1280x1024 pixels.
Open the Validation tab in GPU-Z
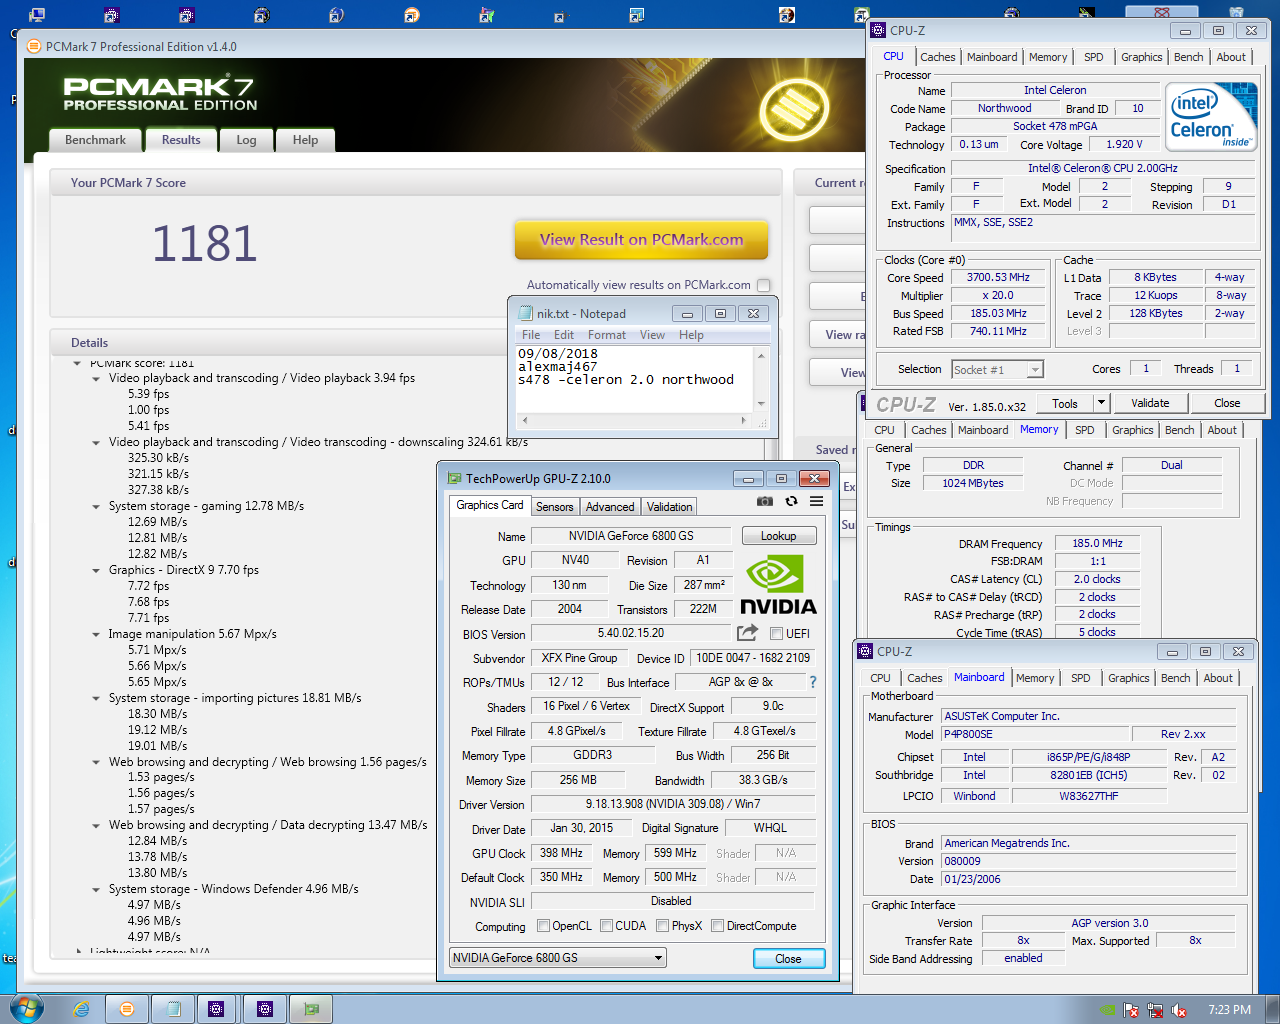pyautogui.click(x=669, y=507)
